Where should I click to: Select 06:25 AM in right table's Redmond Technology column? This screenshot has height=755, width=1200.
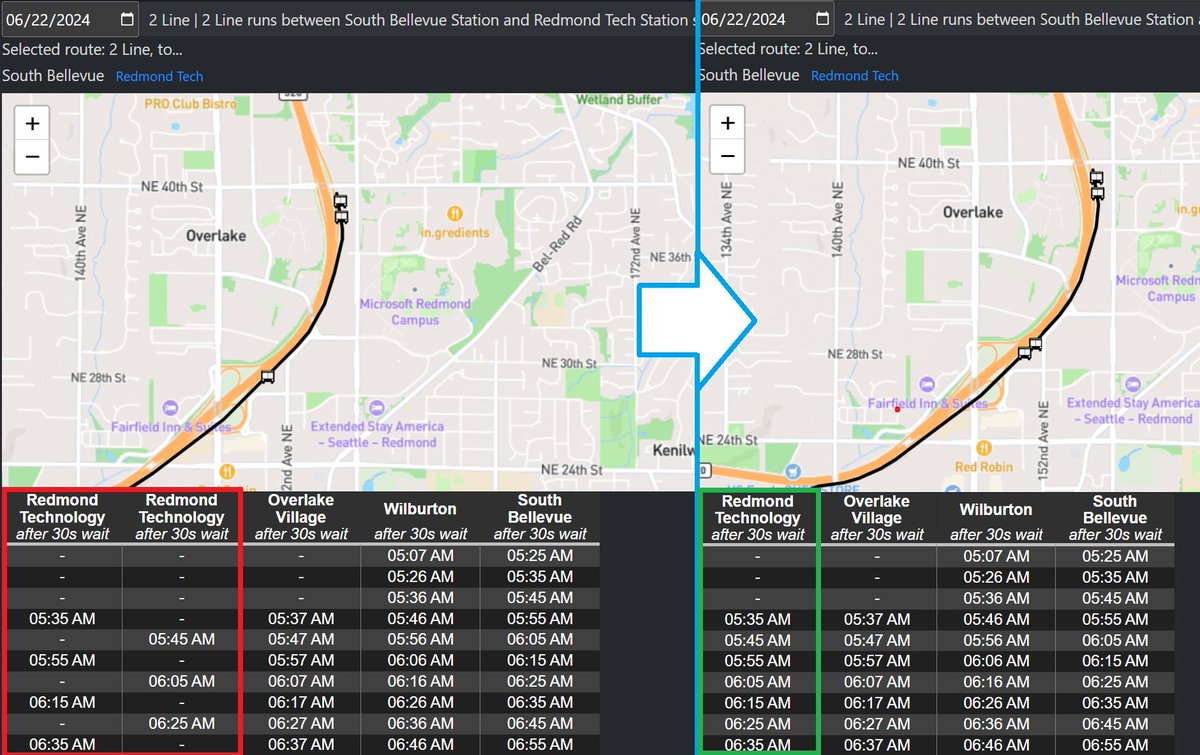758,723
